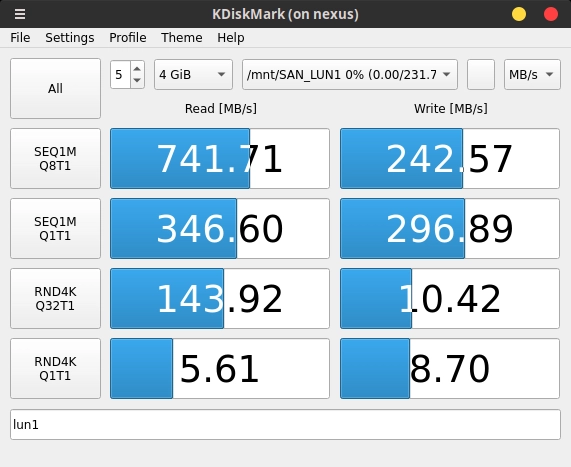Image resolution: width=571 pixels, height=467 pixels.
Task: Open the Profile menu
Action: 127,38
